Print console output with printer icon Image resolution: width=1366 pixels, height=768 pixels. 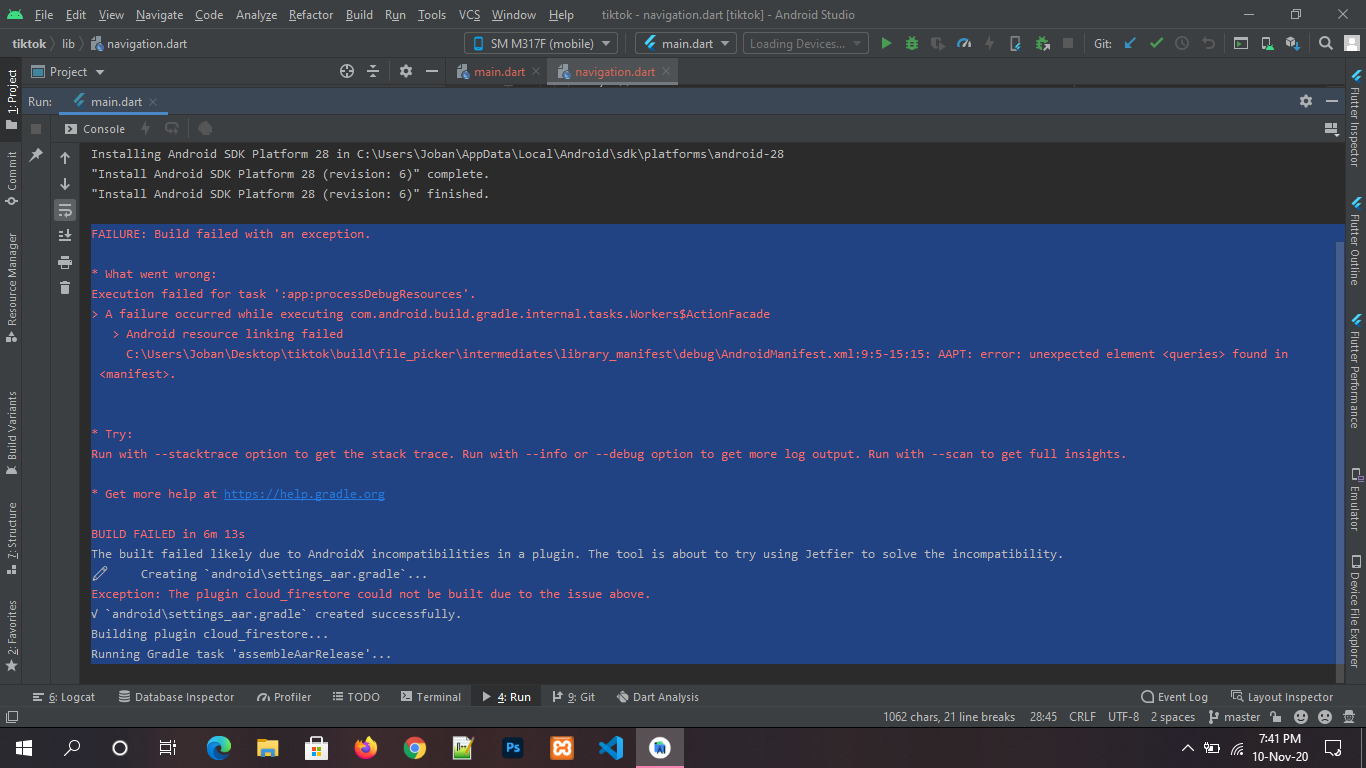65,262
